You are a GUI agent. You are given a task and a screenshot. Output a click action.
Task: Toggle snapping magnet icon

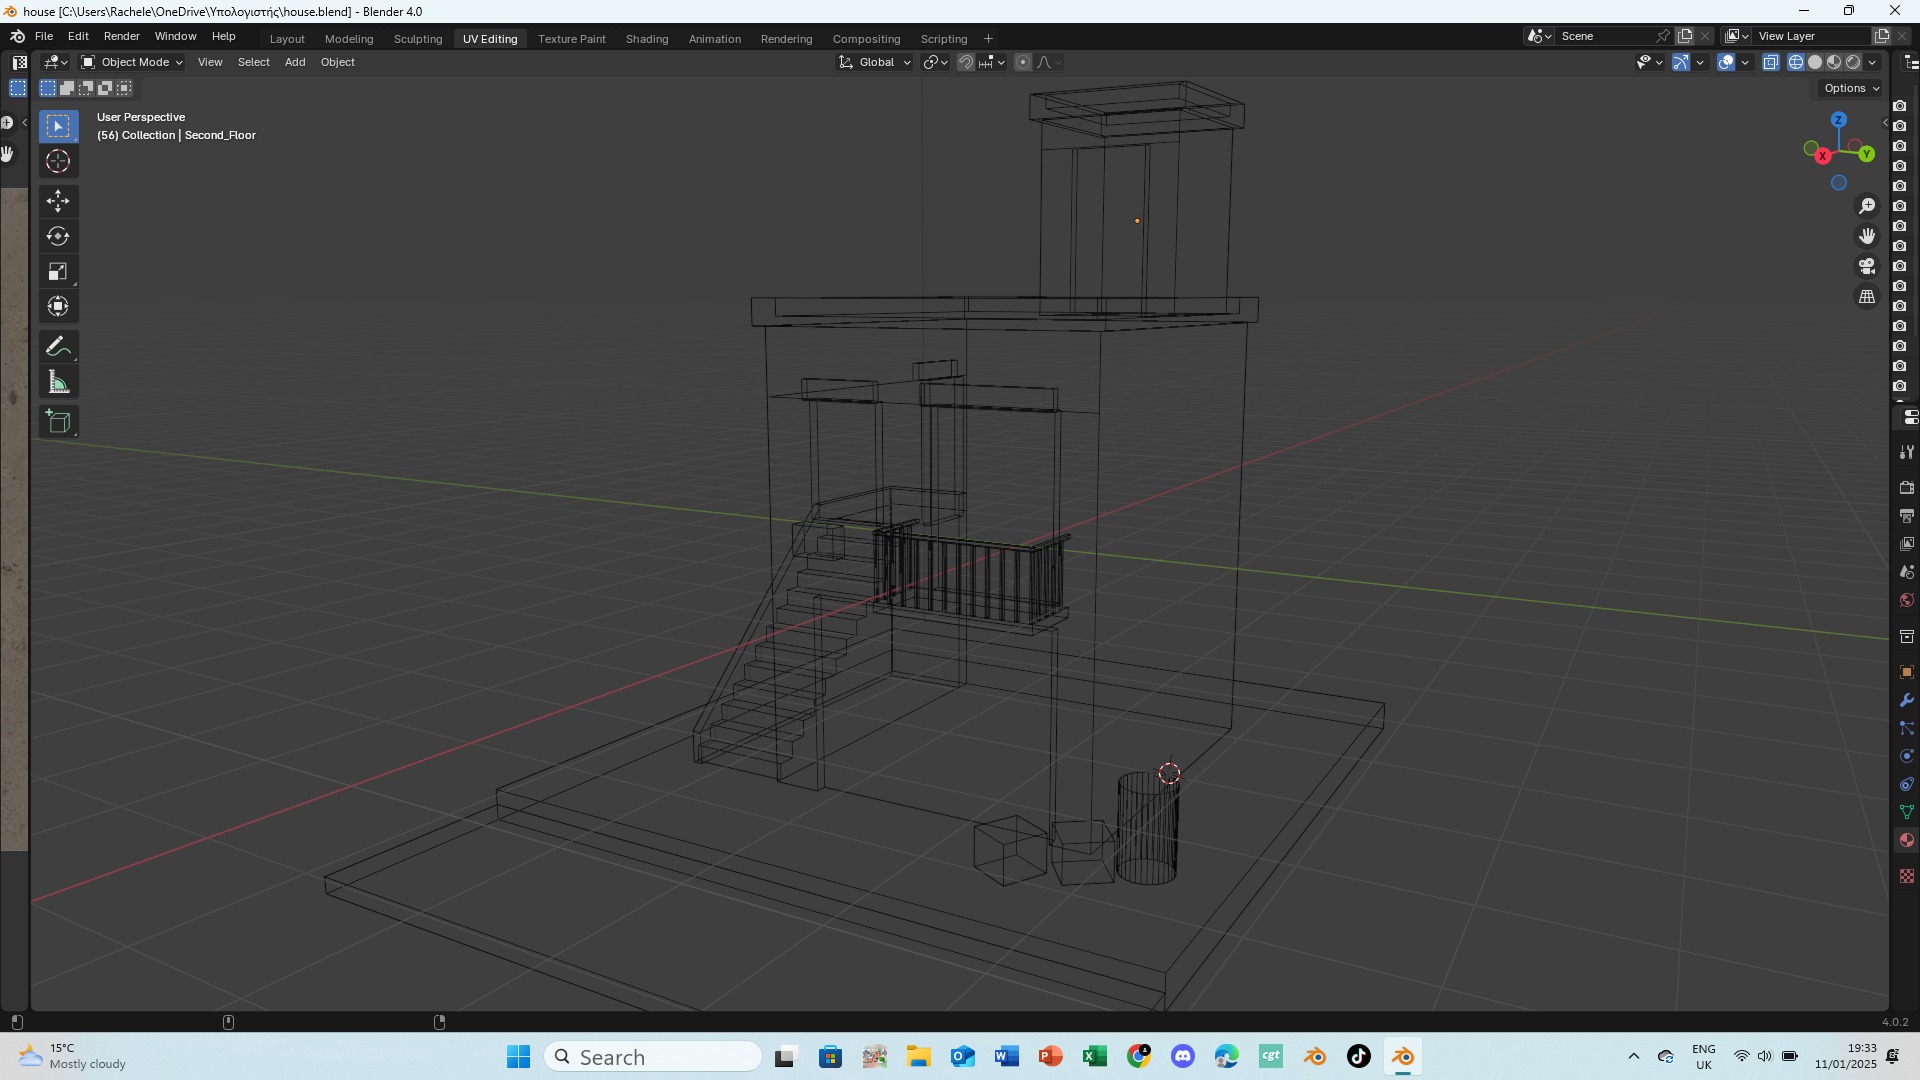pyautogui.click(x=966, y=62)
